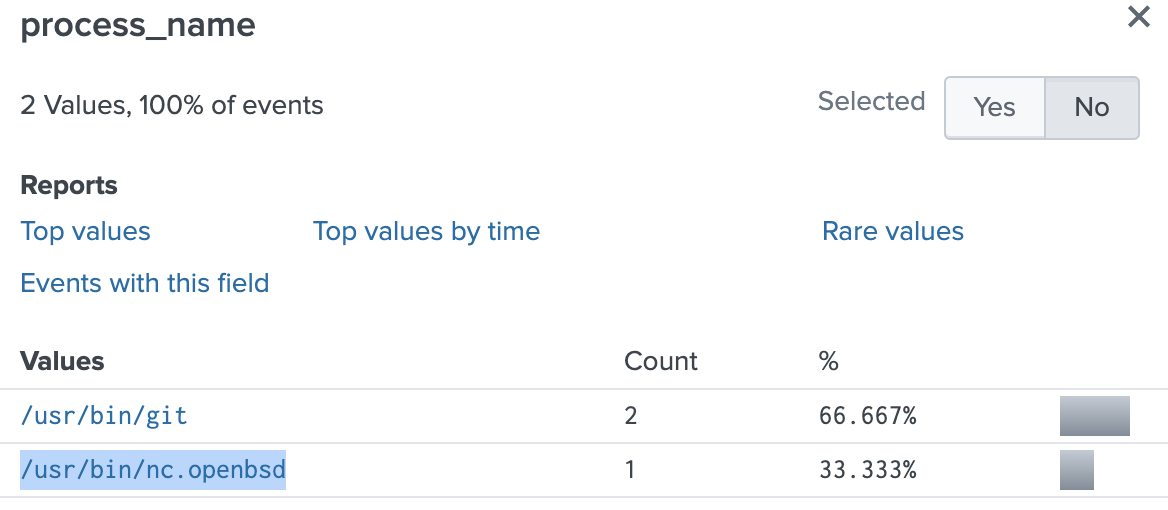Screen dimensions: 1168x510
Task: Open Top values by time report
Action: (426, 232)
